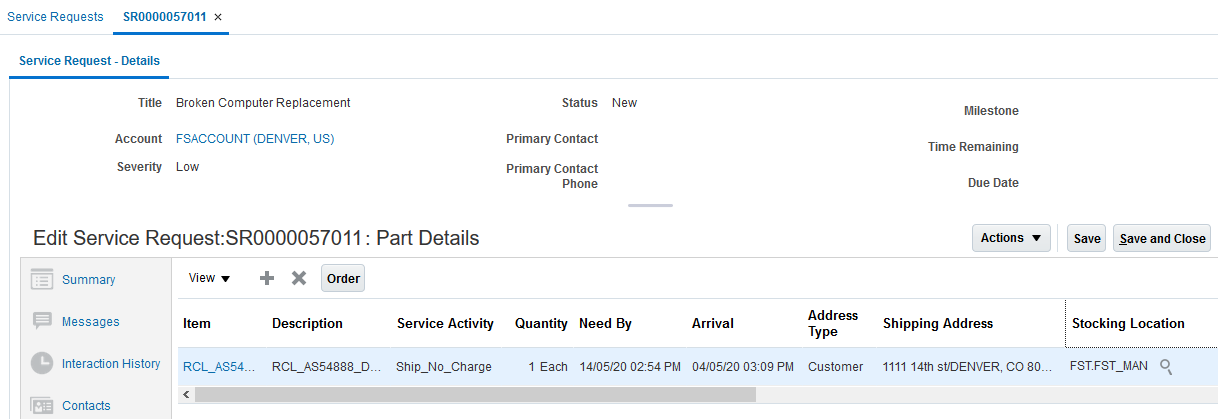
Task: Click the Stocking Location column header
Action: pos(1128,324)
